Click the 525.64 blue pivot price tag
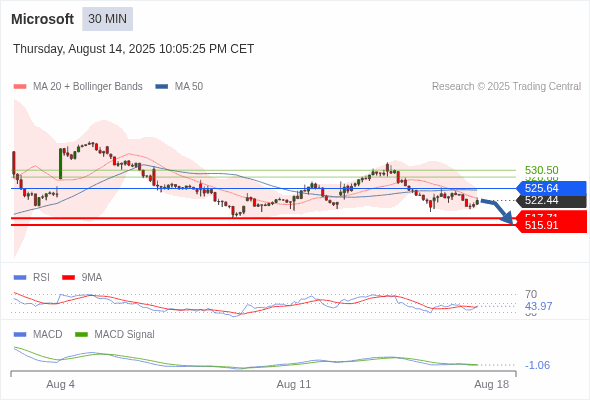 click(x=552, y=188)
